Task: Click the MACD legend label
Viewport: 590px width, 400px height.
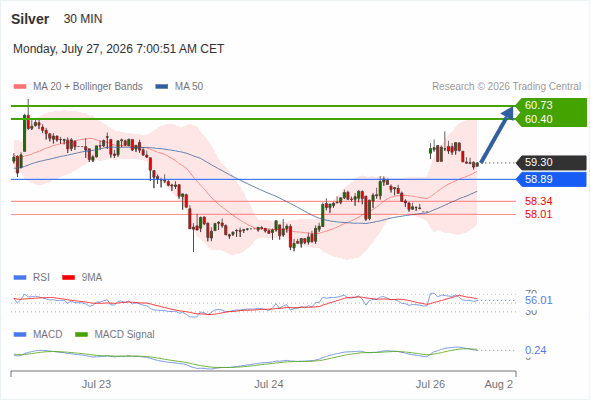Action: pyautogui.click(x=48, y=335)
